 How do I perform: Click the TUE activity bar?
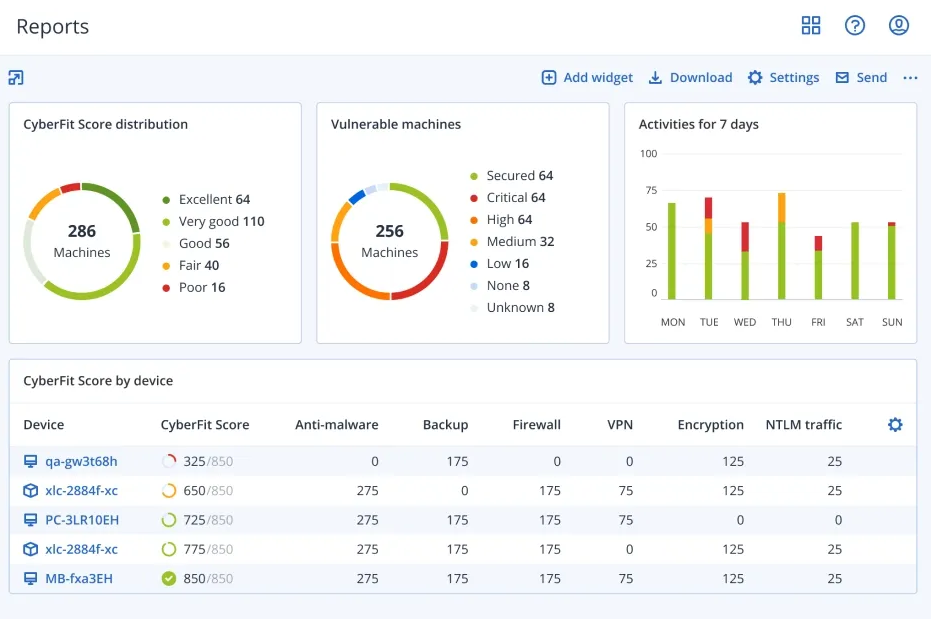[x=708, y=249]
